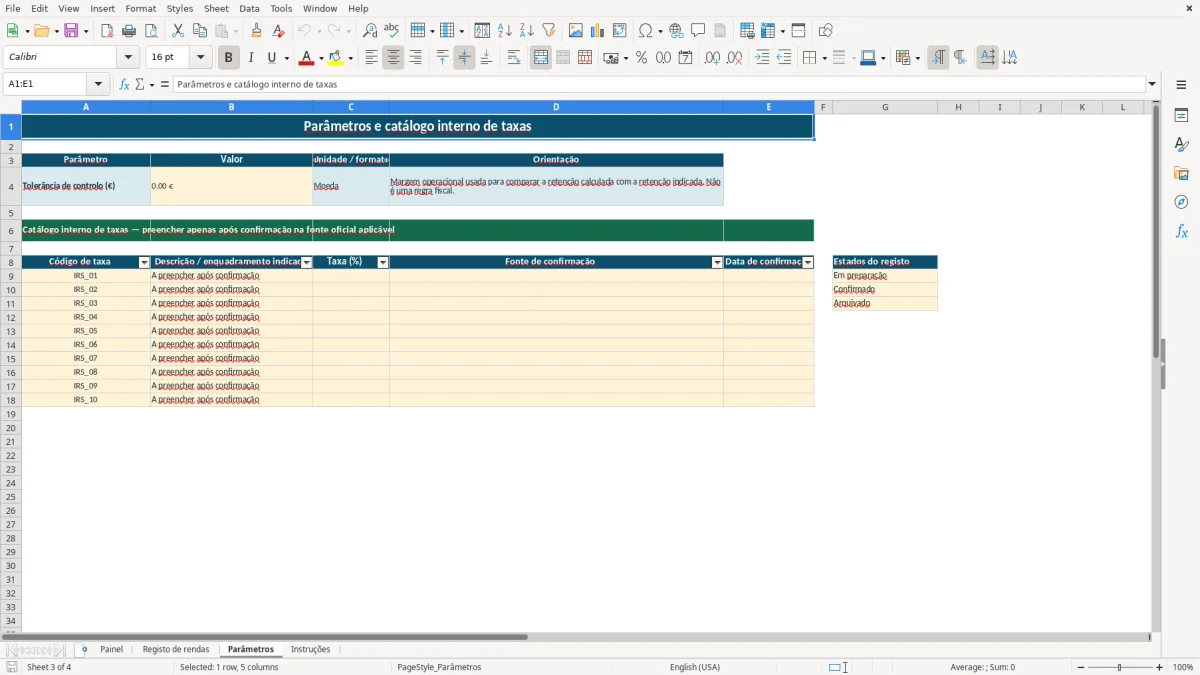The width and height of the screenshot is (1200, 675).
Task: Click Increase Indent icon
Action: click(x=762, y=58)
